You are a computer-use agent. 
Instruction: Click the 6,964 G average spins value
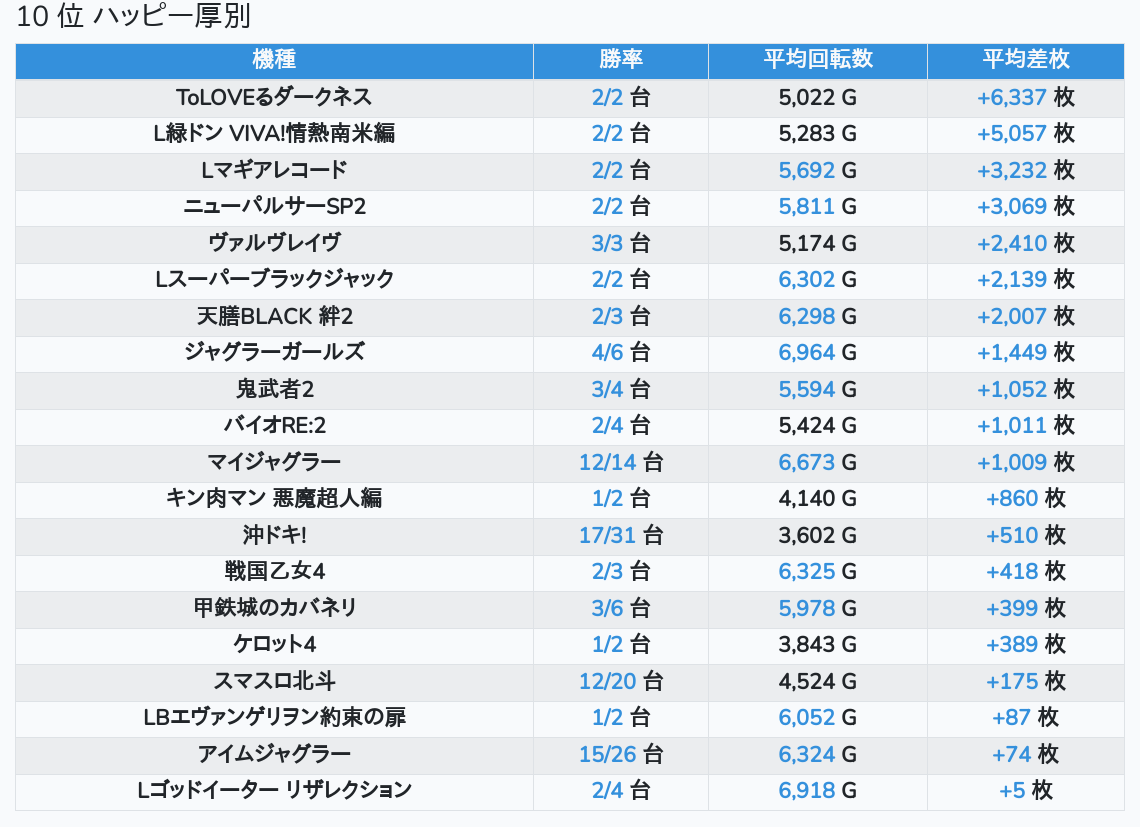[817, 352]
